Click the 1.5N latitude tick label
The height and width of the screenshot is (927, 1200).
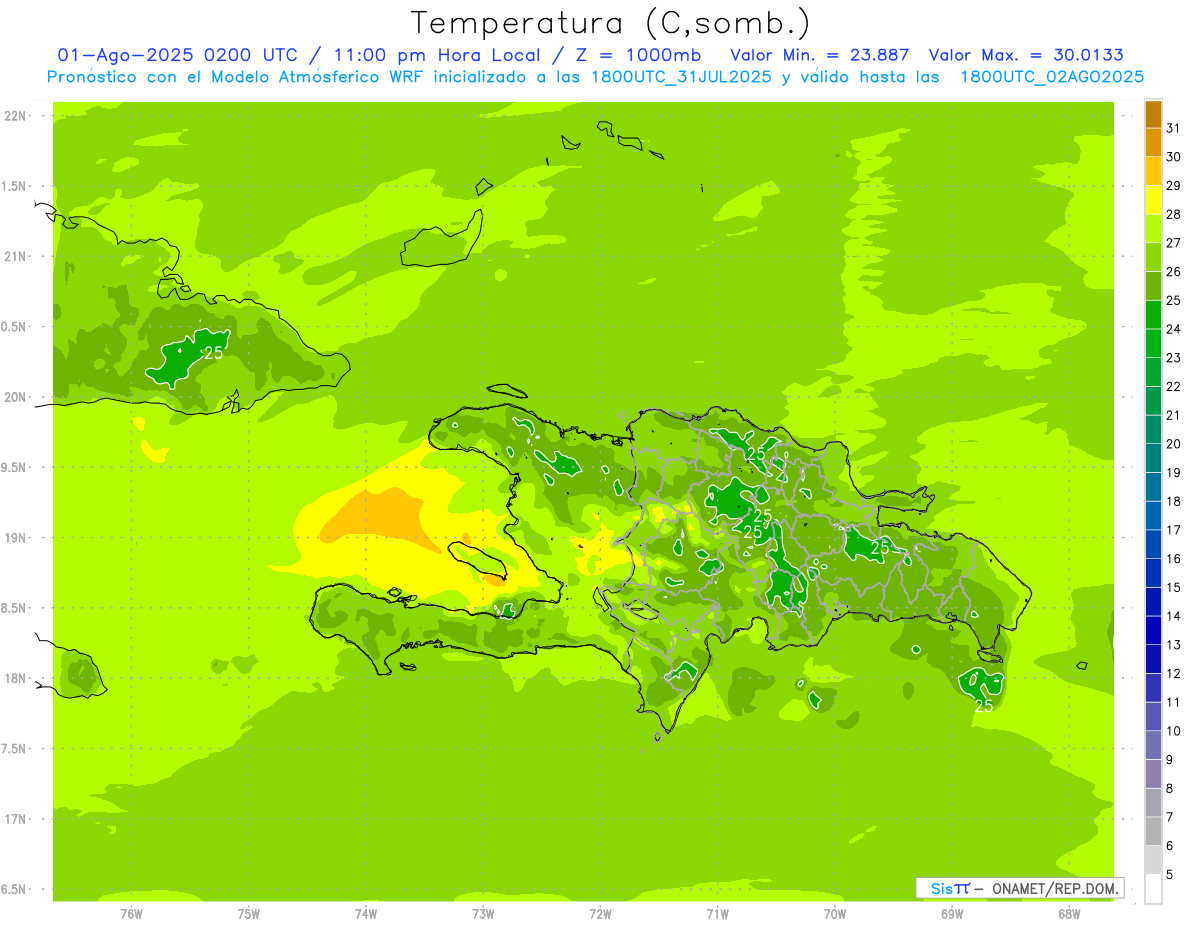click(x=14, y=187)
